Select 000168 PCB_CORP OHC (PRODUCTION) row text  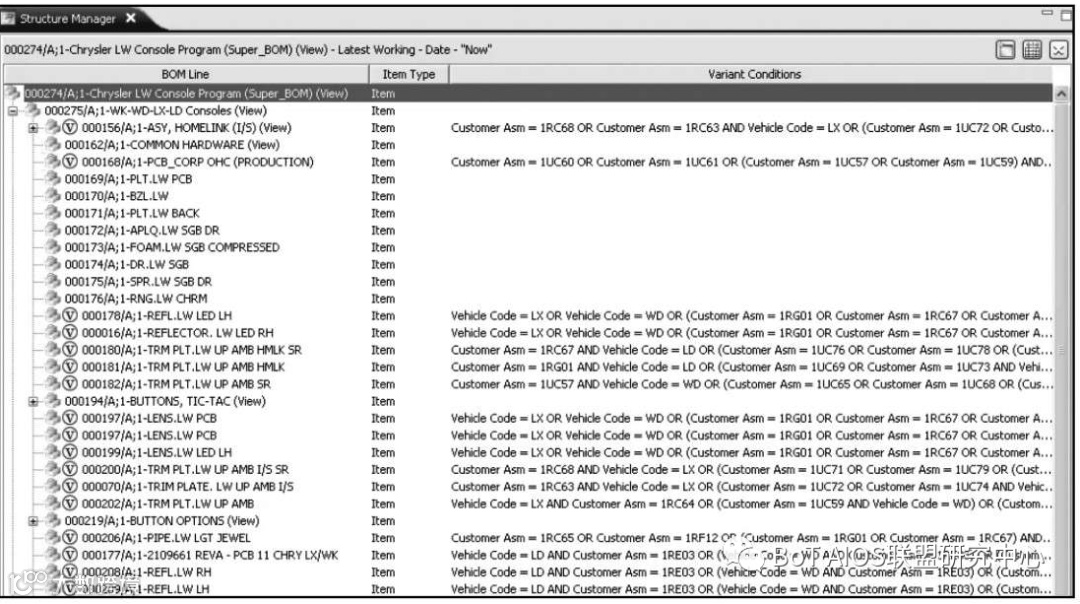(x=198, y=163)
